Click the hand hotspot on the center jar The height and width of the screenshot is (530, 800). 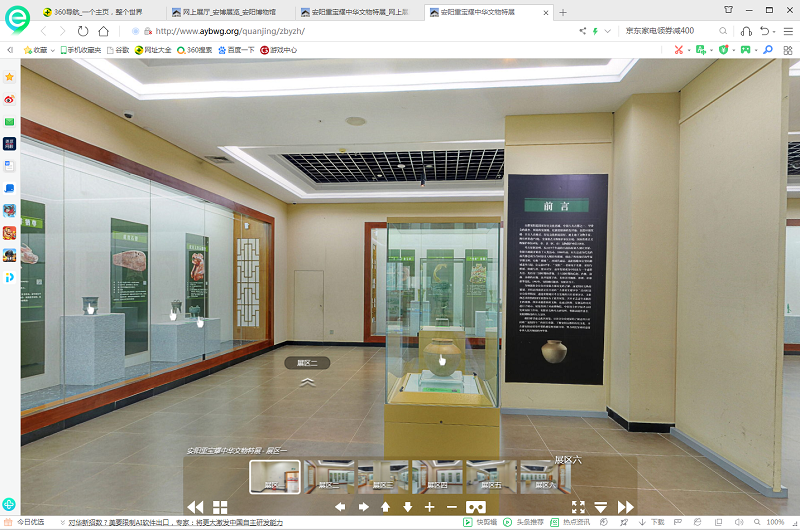[x=442, y=360]
